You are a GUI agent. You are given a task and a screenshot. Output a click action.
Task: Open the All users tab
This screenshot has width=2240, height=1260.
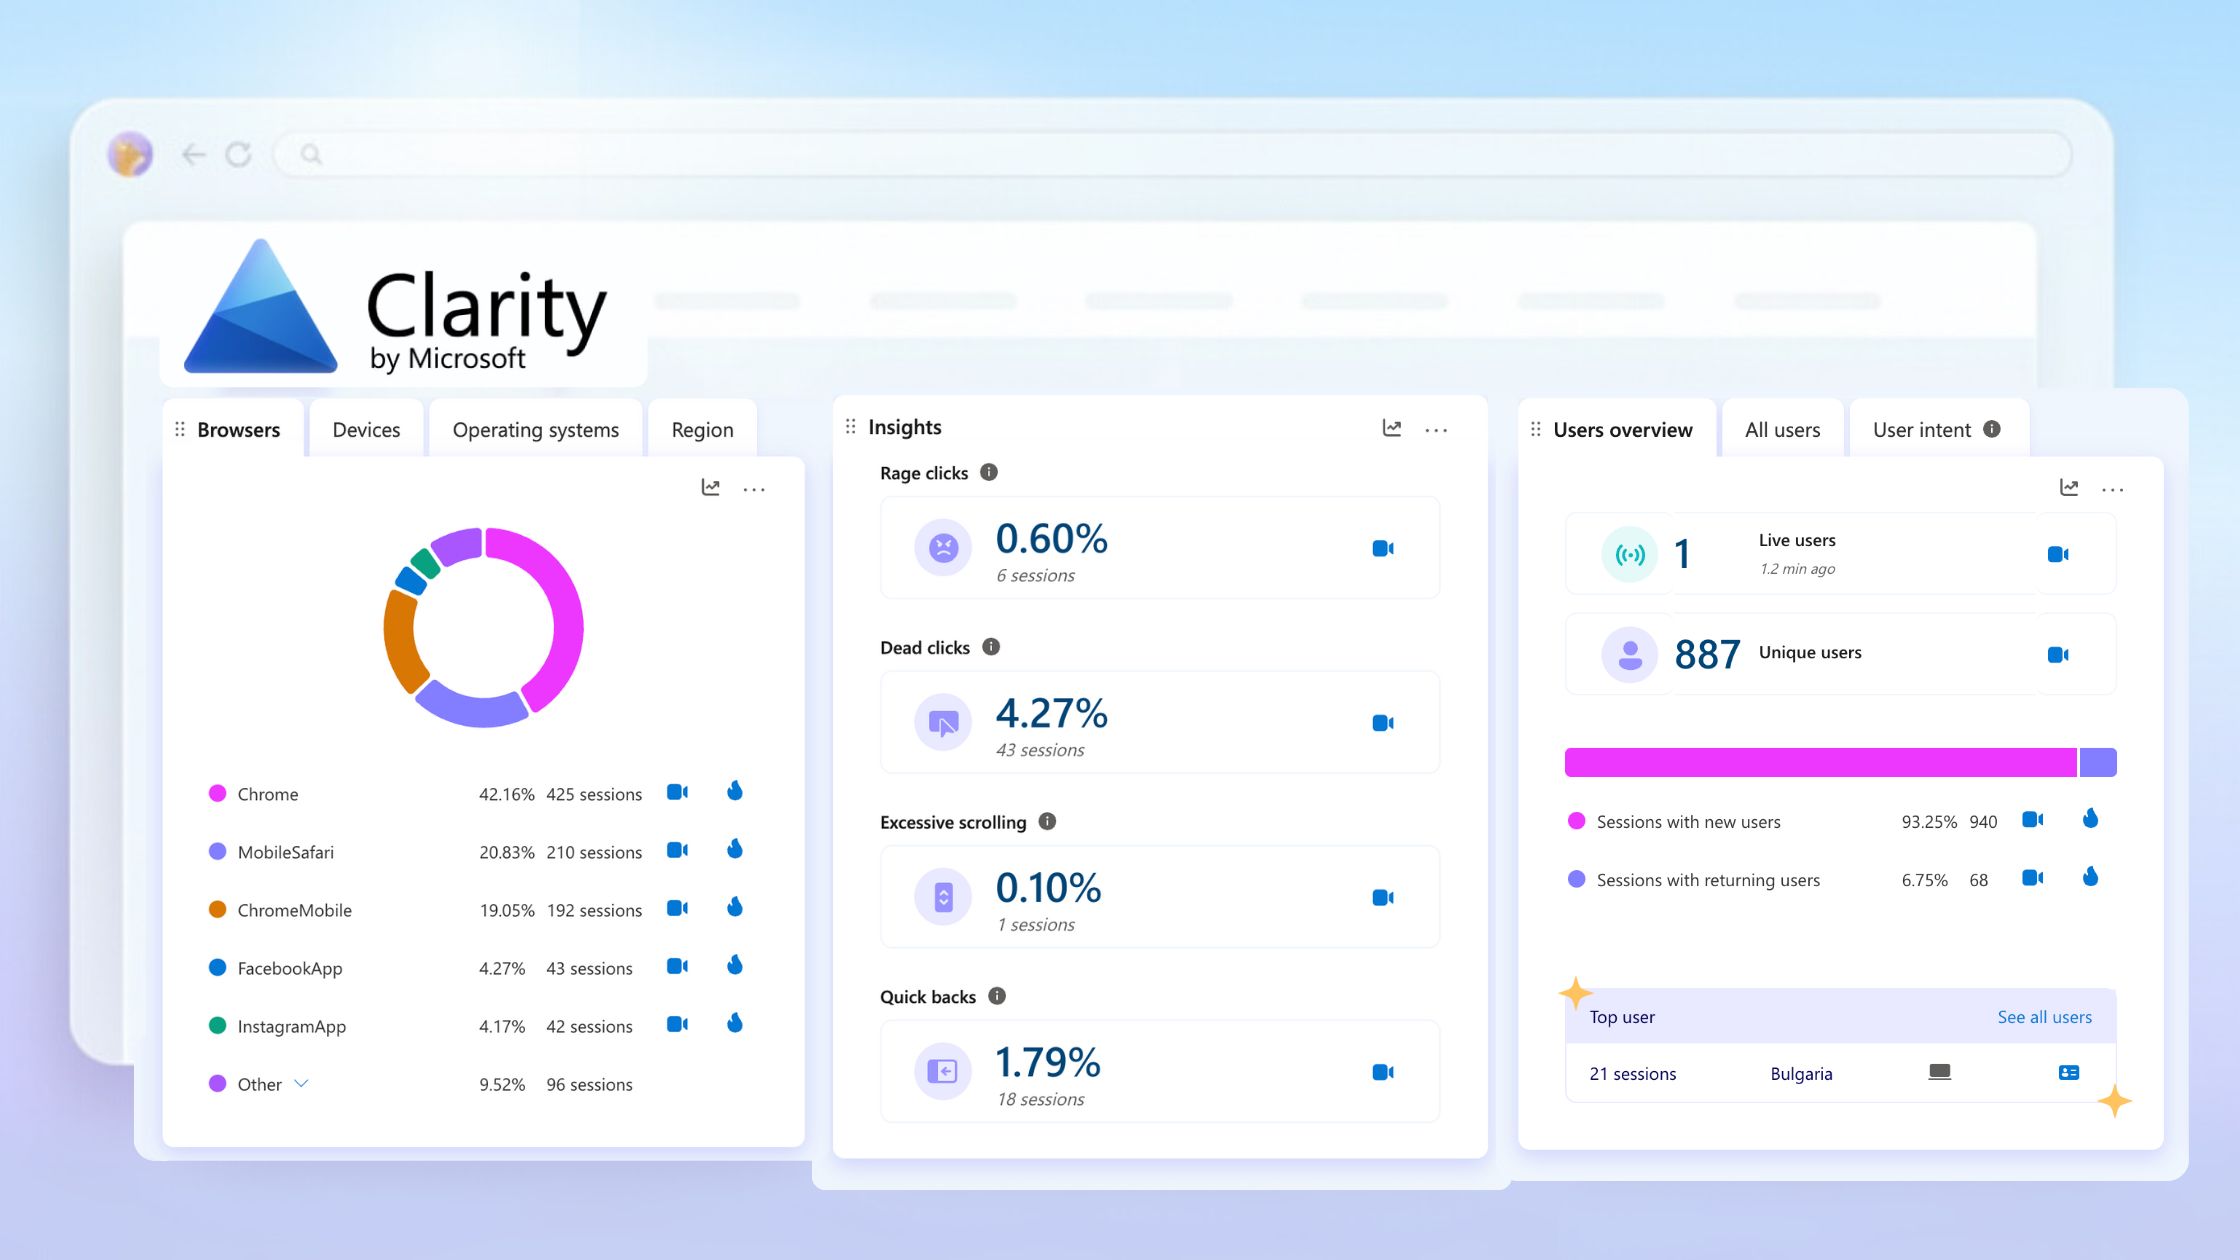1782,429
